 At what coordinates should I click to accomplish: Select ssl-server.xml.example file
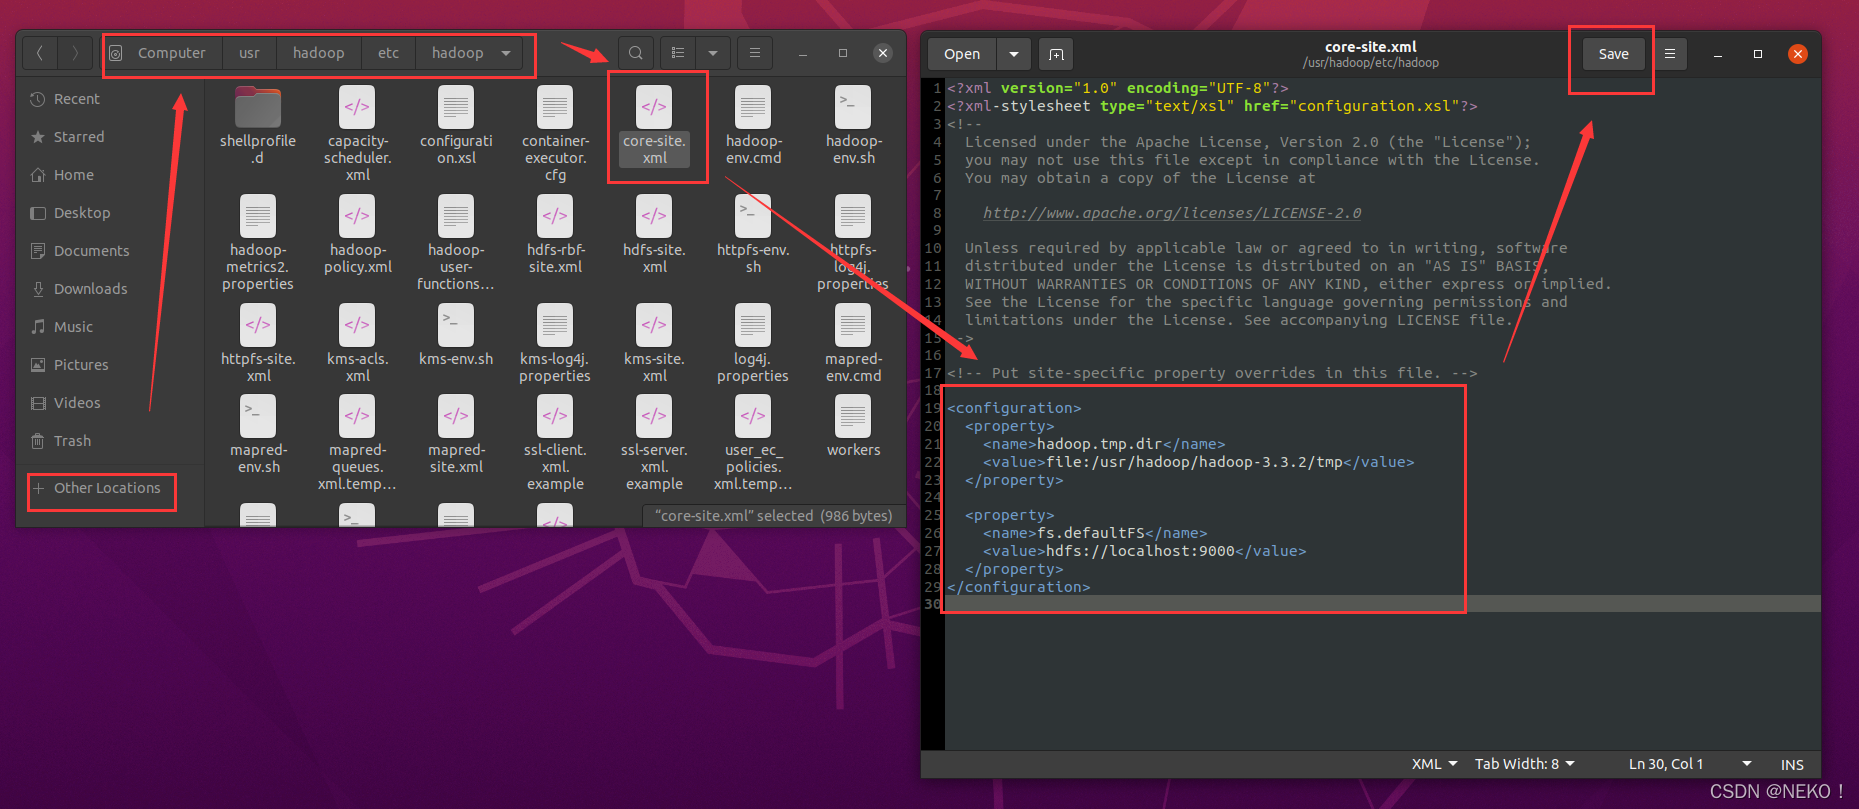click(654, 443)
